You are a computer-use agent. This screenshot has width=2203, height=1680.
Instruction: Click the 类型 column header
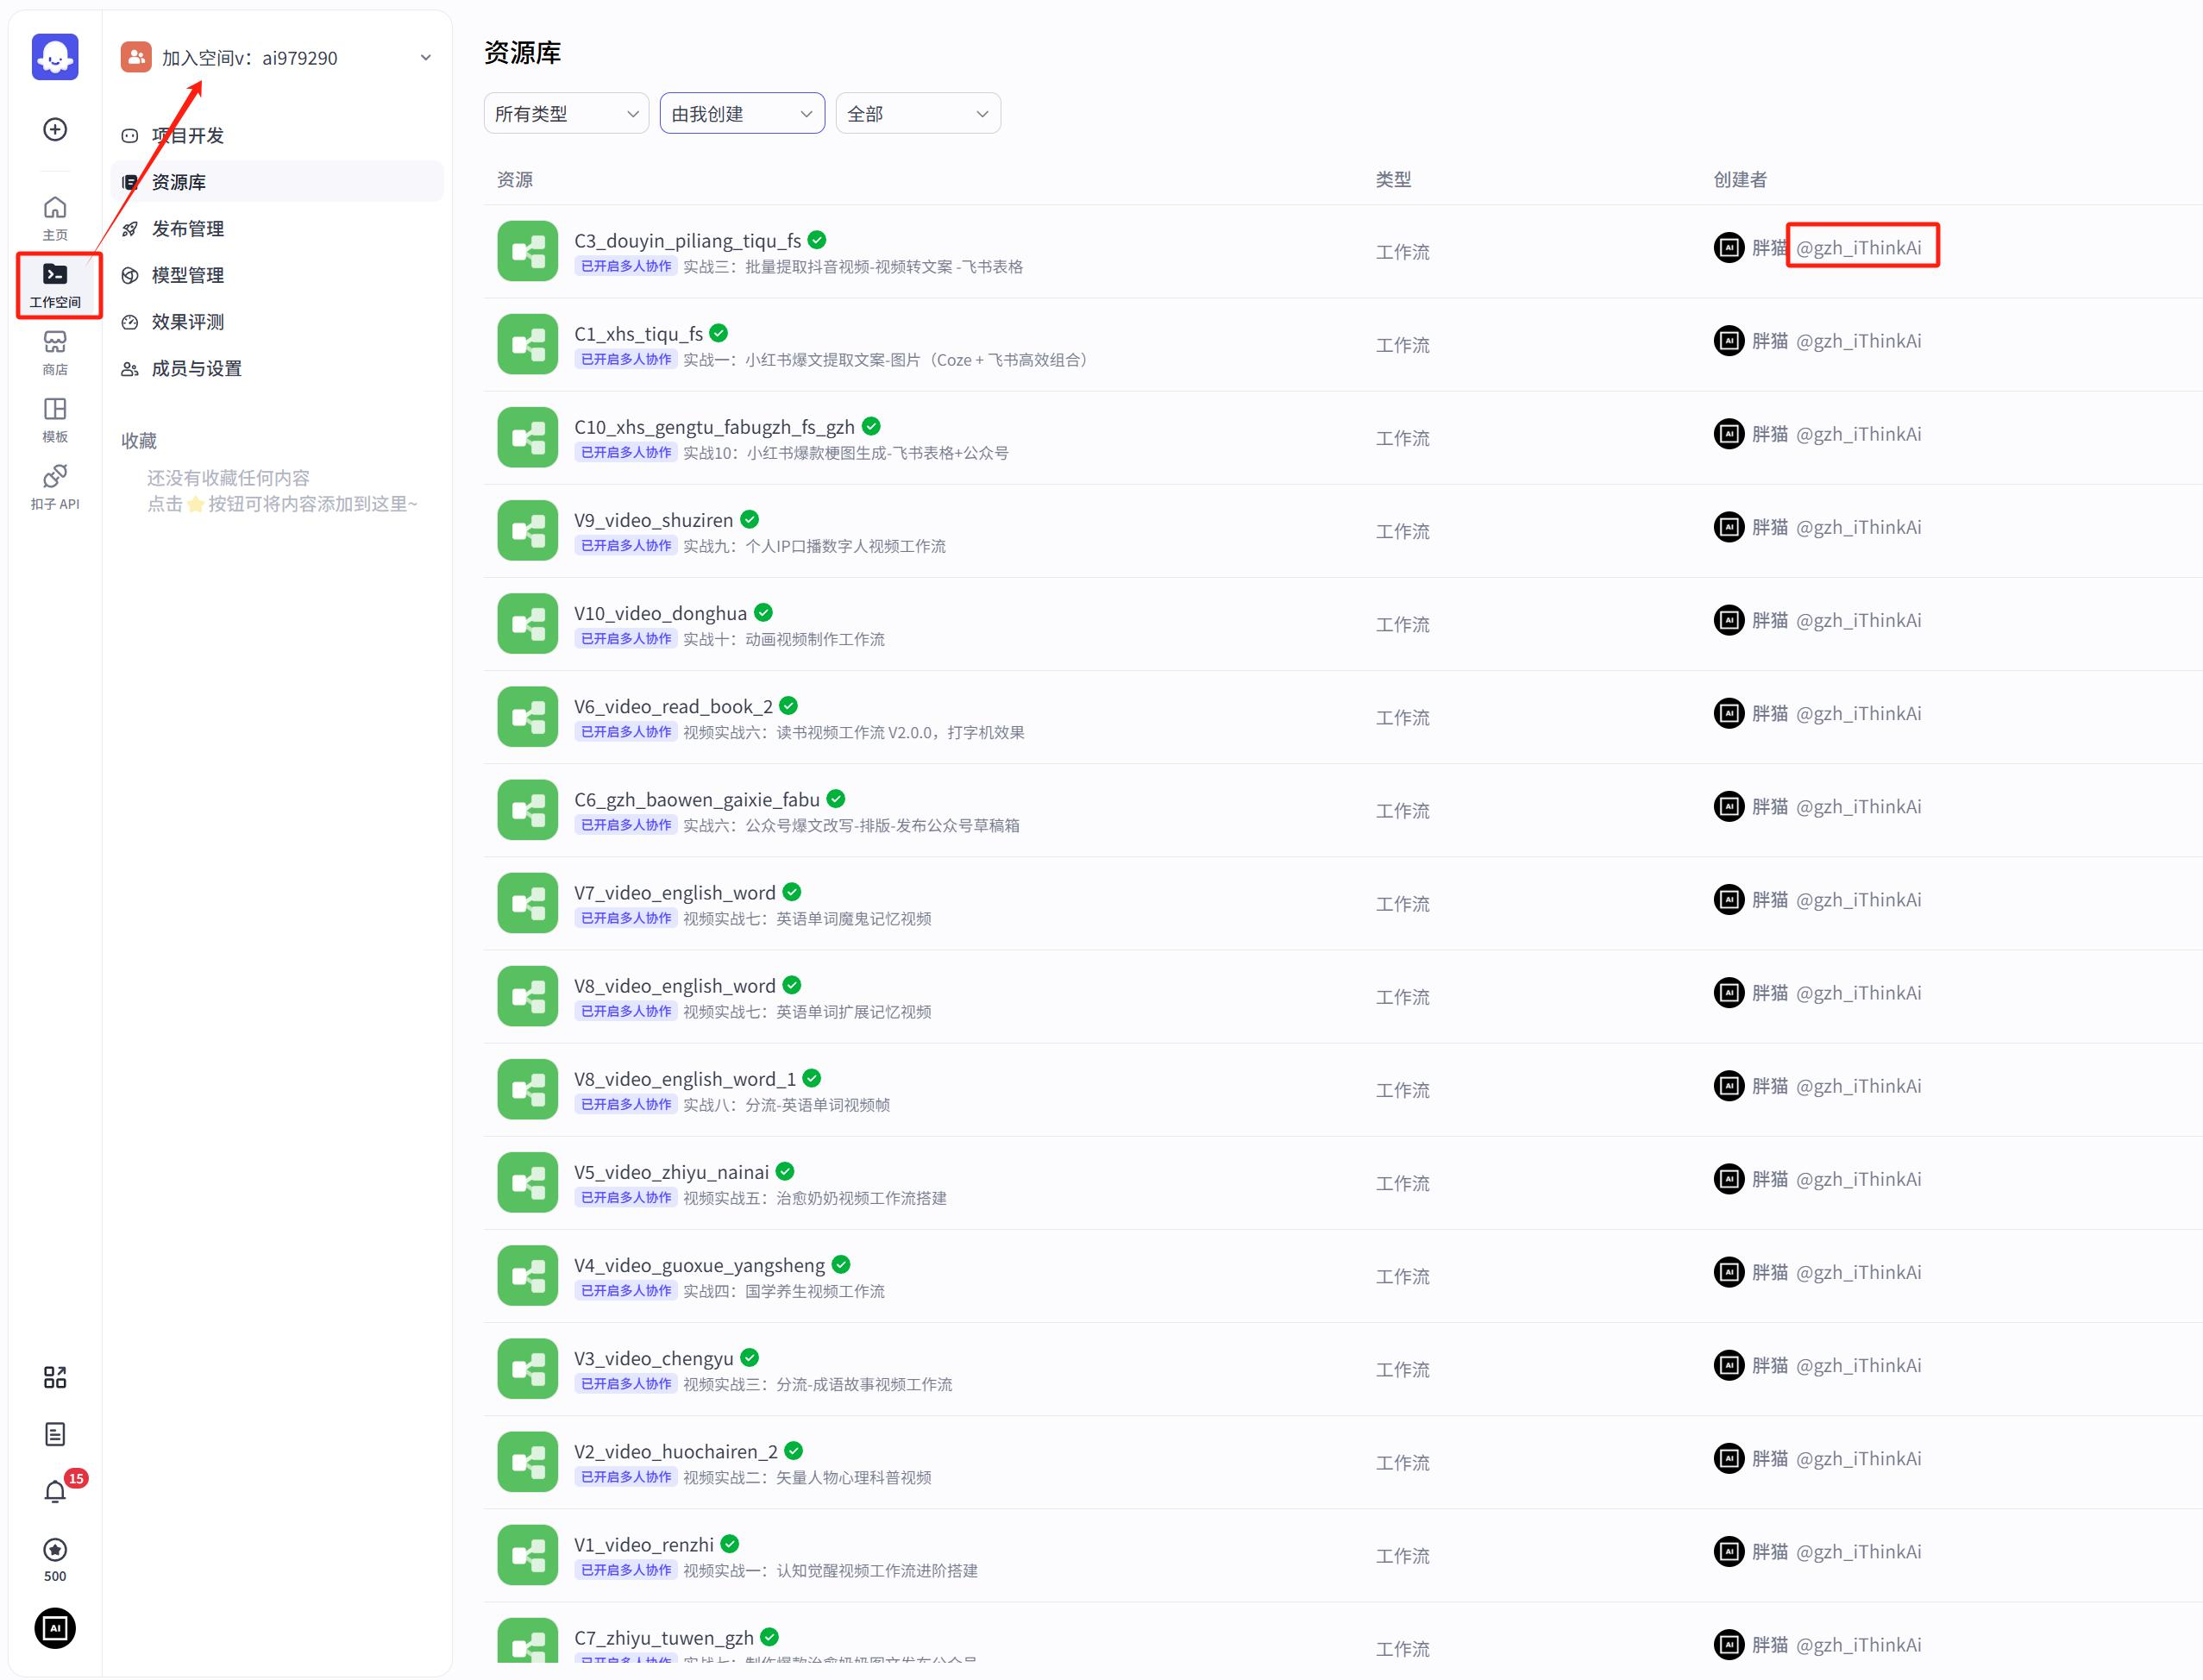(x=1393, y=179)
